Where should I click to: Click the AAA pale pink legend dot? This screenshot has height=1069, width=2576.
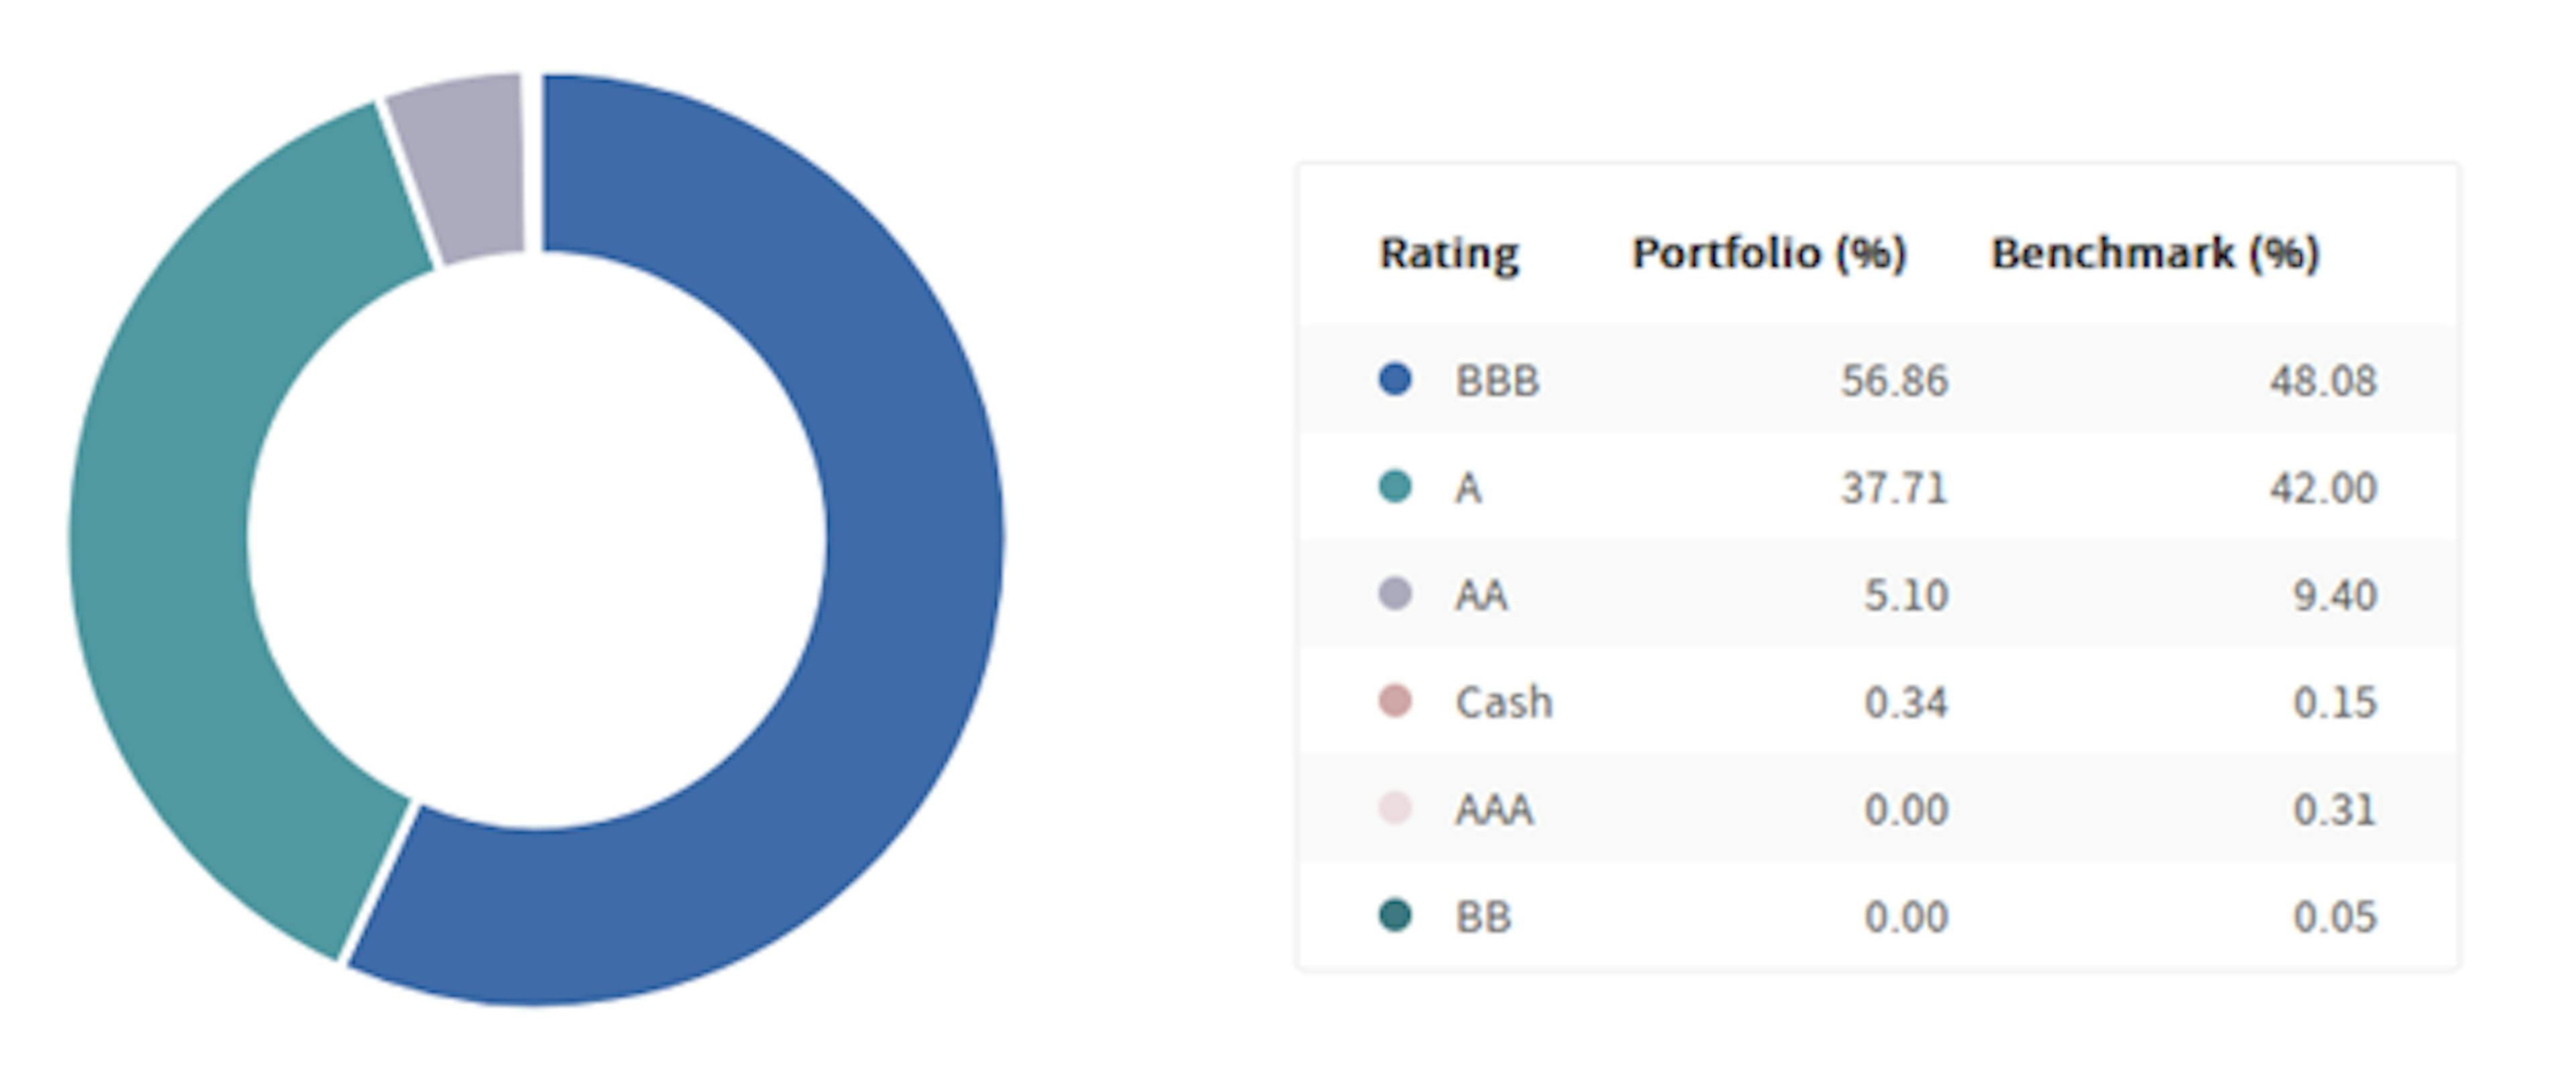click(1394, 808)
